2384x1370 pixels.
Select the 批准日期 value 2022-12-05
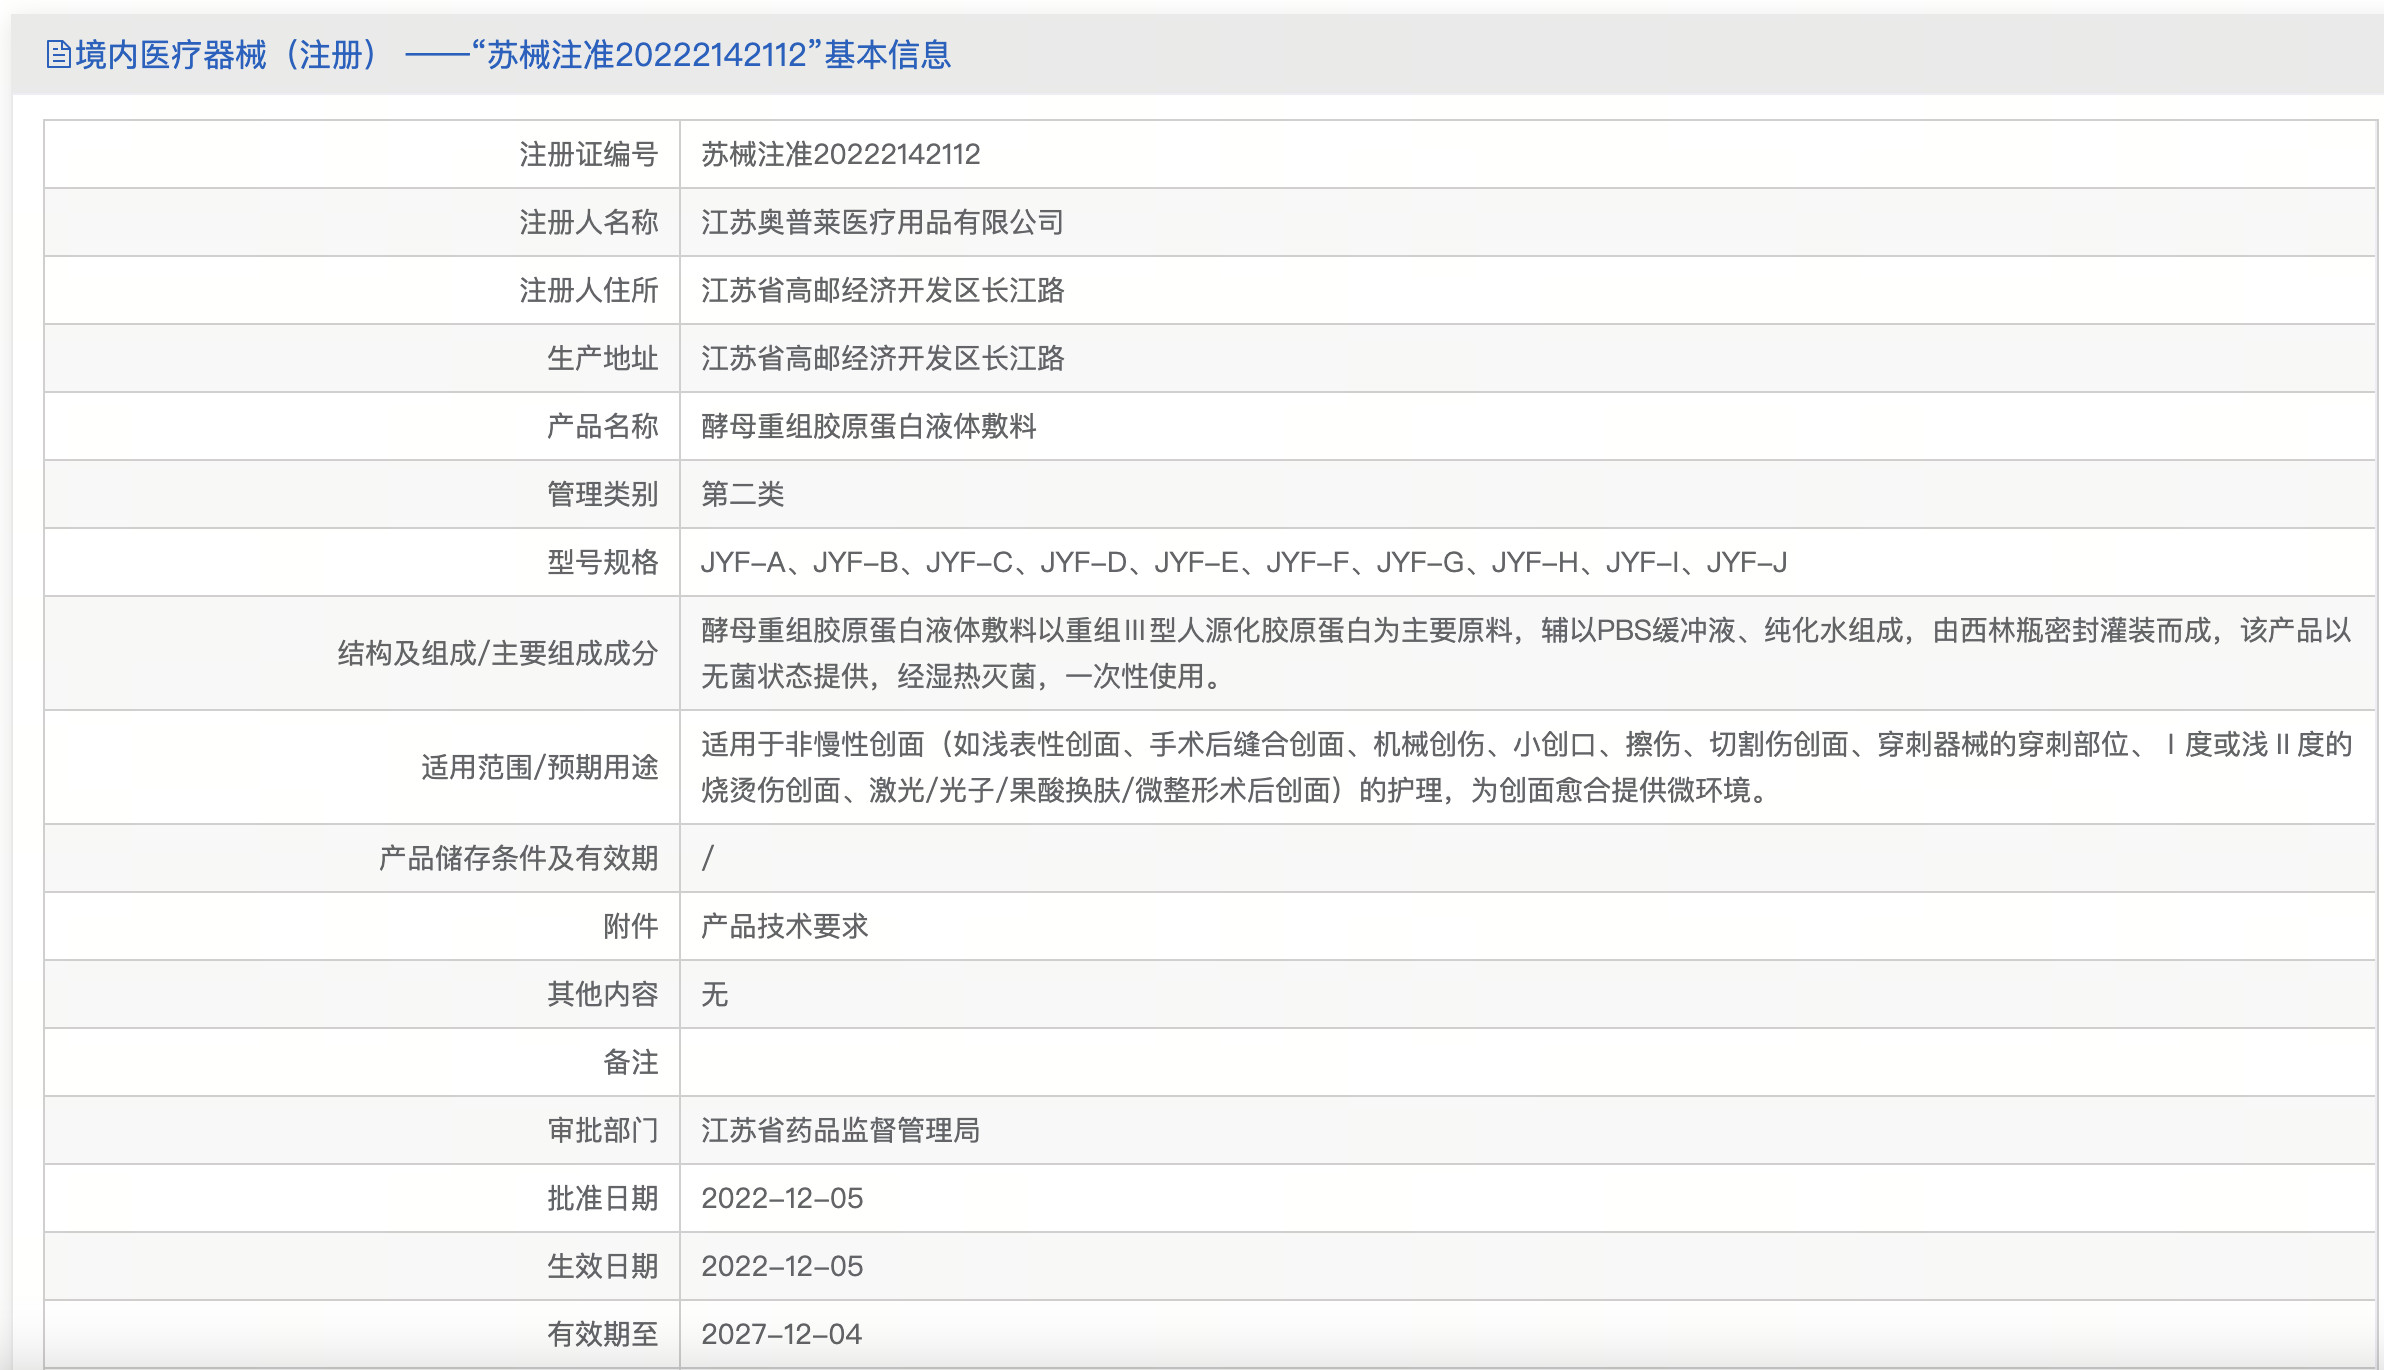pyautogui.click(x=782, y=1198)
